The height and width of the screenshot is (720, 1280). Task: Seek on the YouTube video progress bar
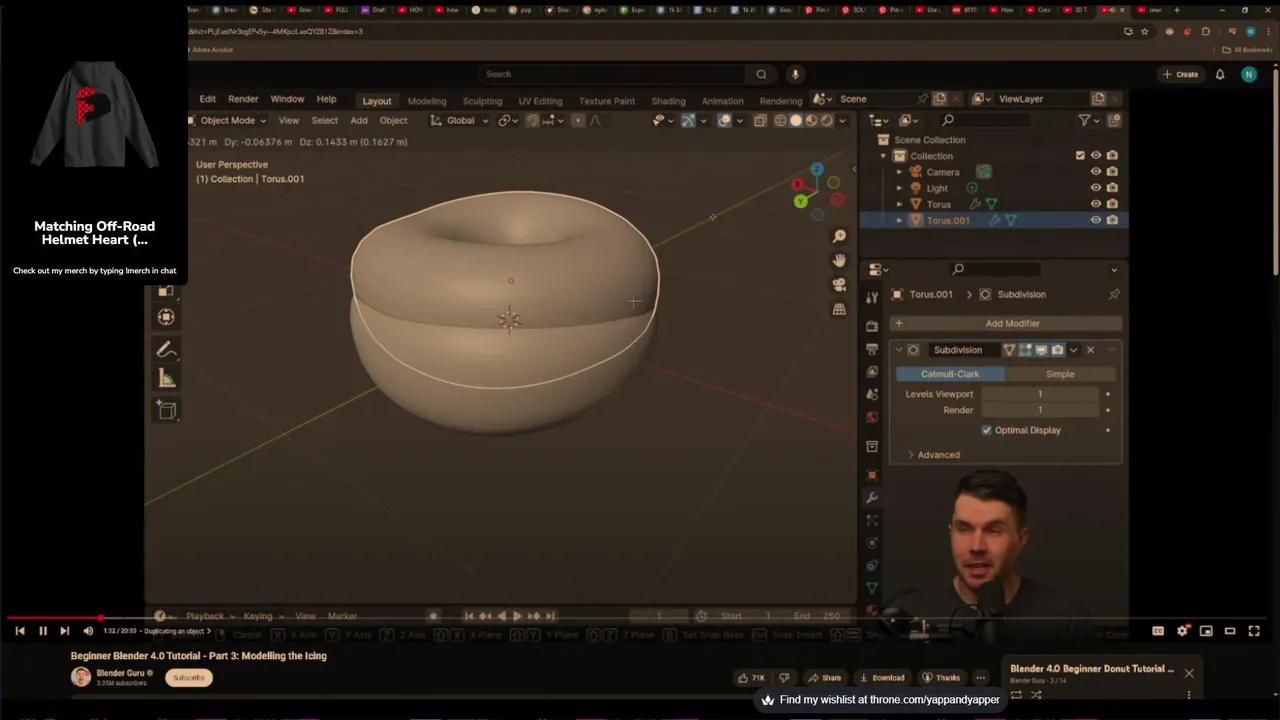pos(640,619)
